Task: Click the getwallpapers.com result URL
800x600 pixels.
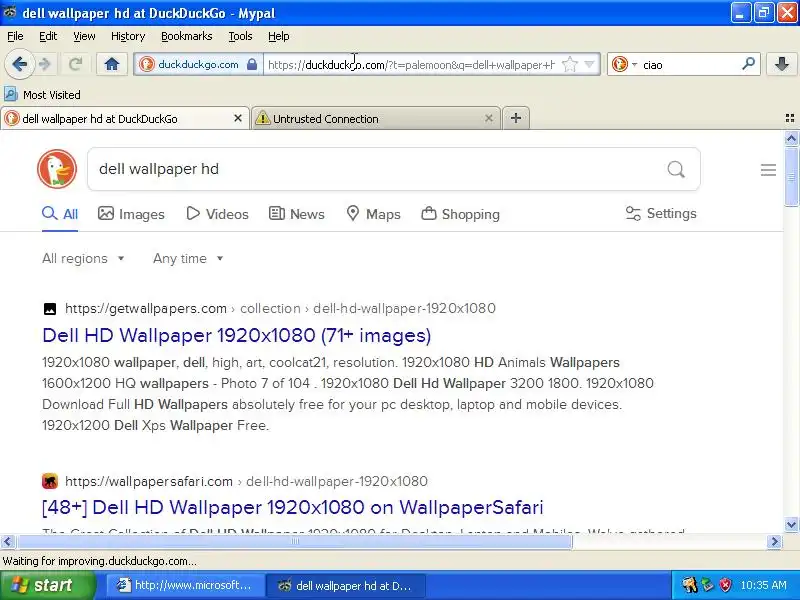Action: tap(280, 309)
